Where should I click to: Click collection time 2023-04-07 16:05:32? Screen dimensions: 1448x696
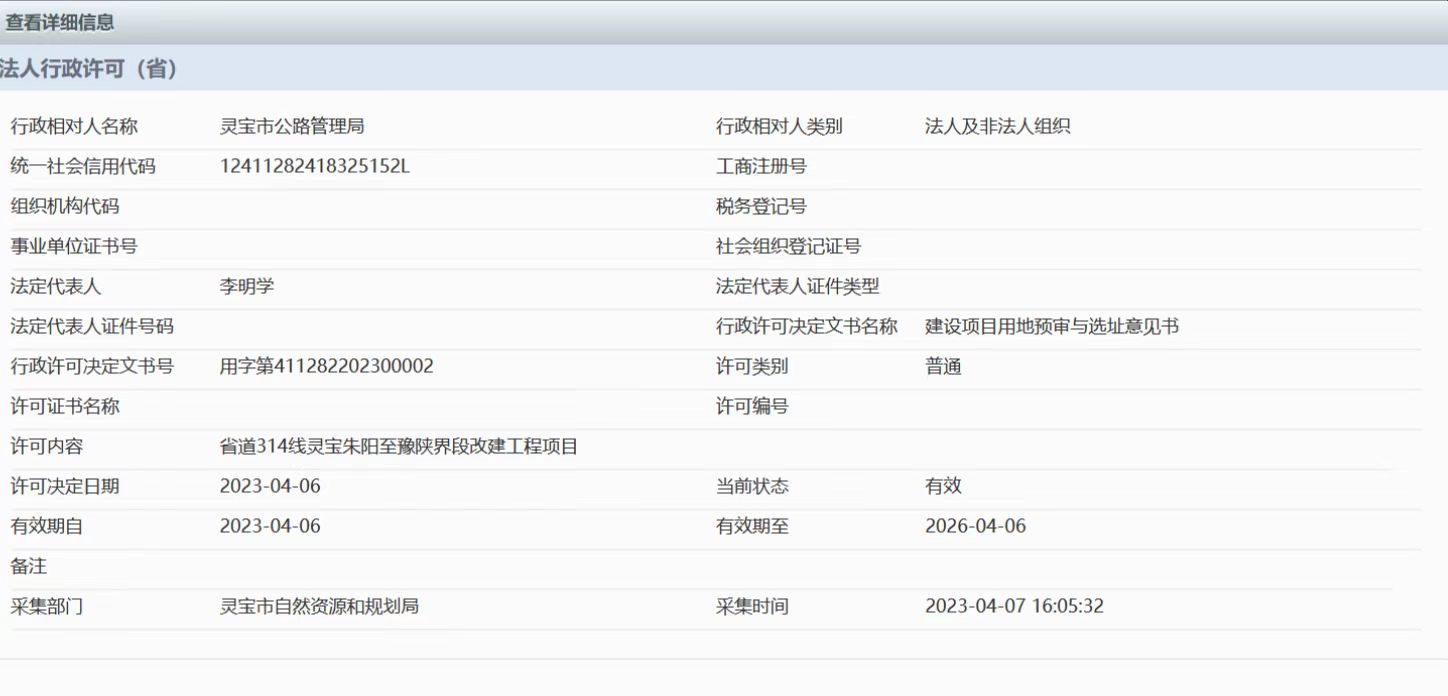coord(1013,605)
